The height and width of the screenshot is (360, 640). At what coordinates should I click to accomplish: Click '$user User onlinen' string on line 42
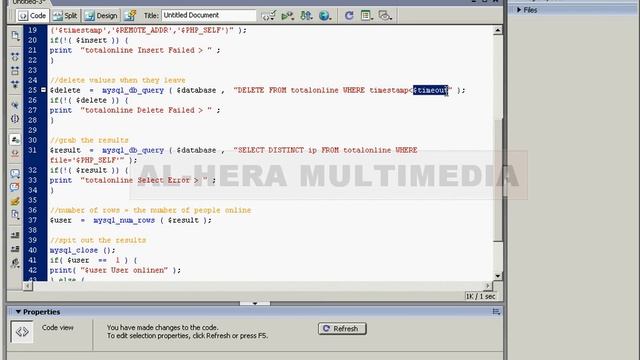(124, 270)
